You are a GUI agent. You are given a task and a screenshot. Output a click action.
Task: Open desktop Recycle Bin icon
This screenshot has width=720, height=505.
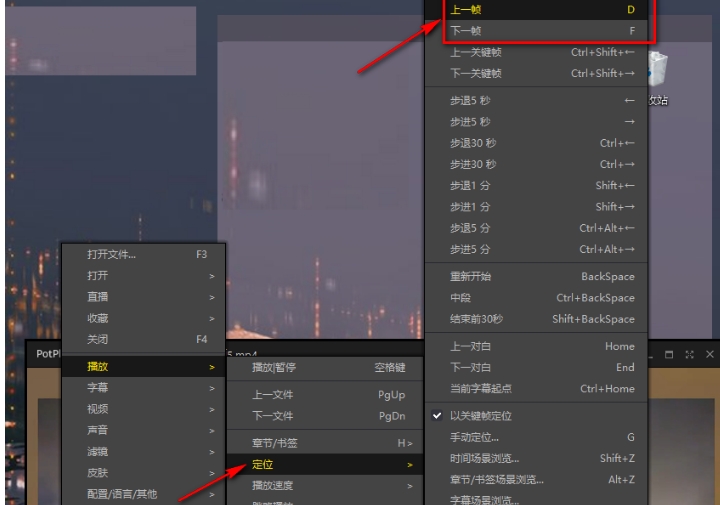click(x=658, y=78)
